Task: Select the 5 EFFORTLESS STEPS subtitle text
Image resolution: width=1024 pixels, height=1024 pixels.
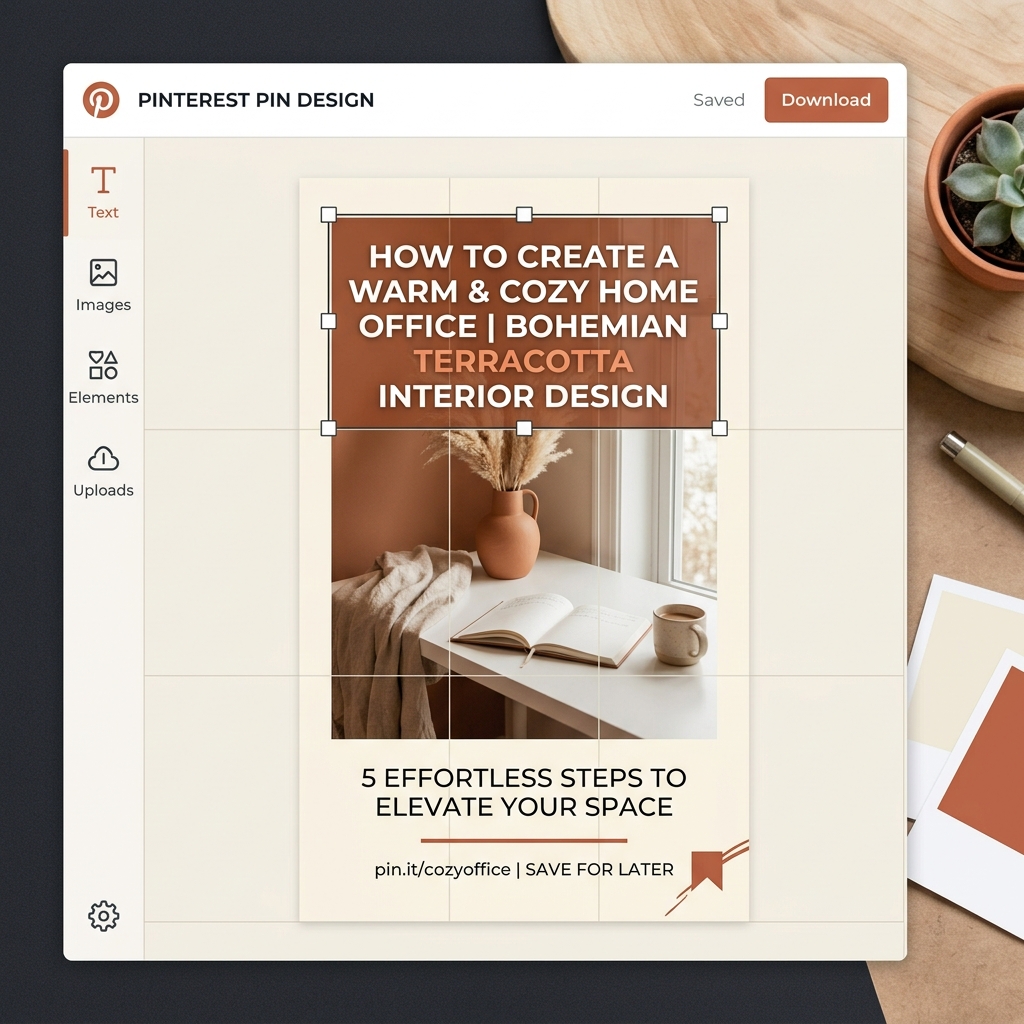Action: (x=524, y=792)
